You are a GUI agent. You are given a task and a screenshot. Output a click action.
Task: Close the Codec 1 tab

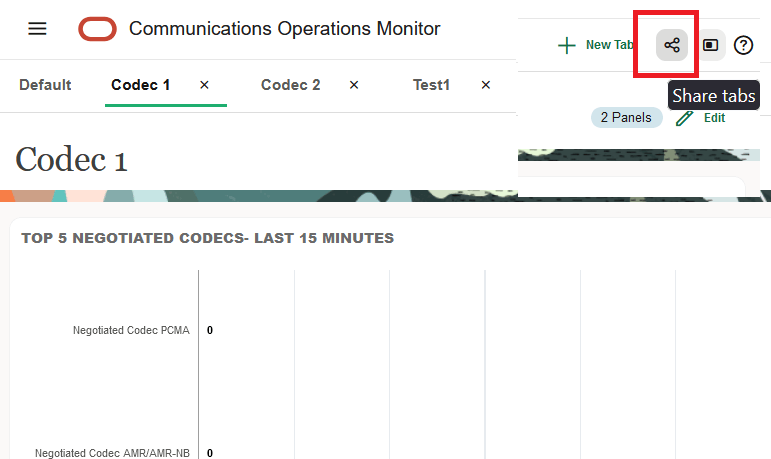click(205, 85)
